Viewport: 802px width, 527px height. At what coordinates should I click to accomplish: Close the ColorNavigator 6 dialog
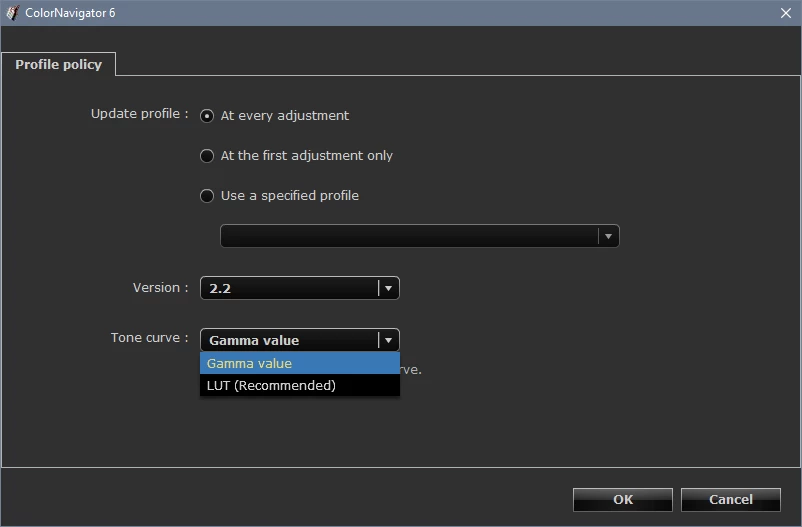coord(786,13)
